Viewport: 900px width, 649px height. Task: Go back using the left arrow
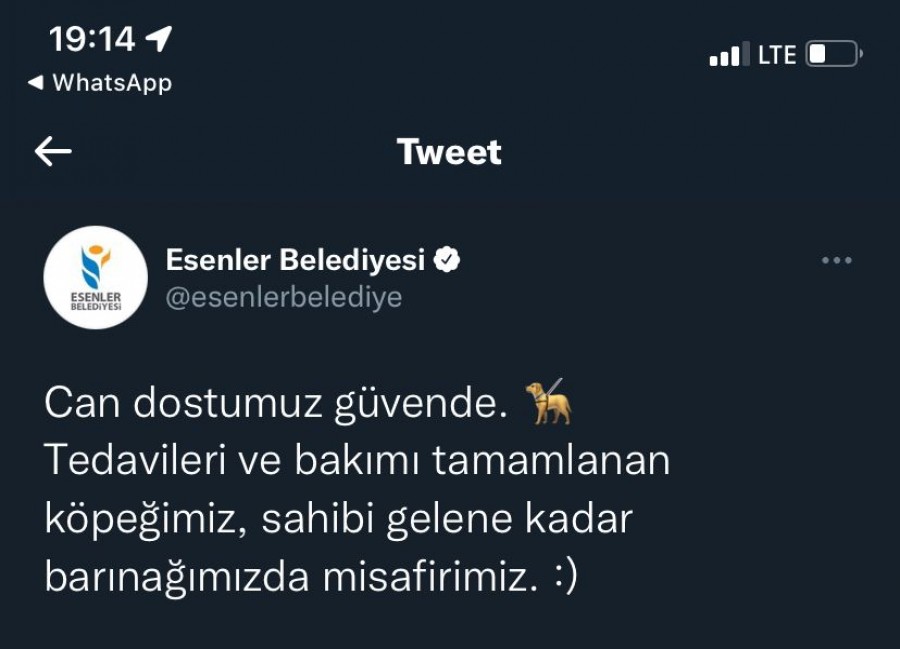coord(53,151)
